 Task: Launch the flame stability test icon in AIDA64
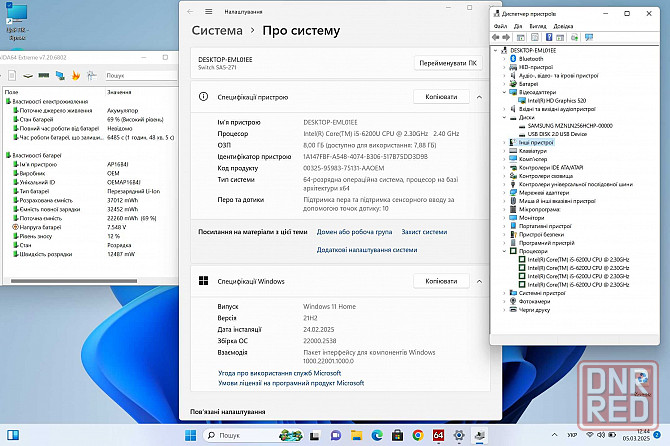[x=76, y=76]
